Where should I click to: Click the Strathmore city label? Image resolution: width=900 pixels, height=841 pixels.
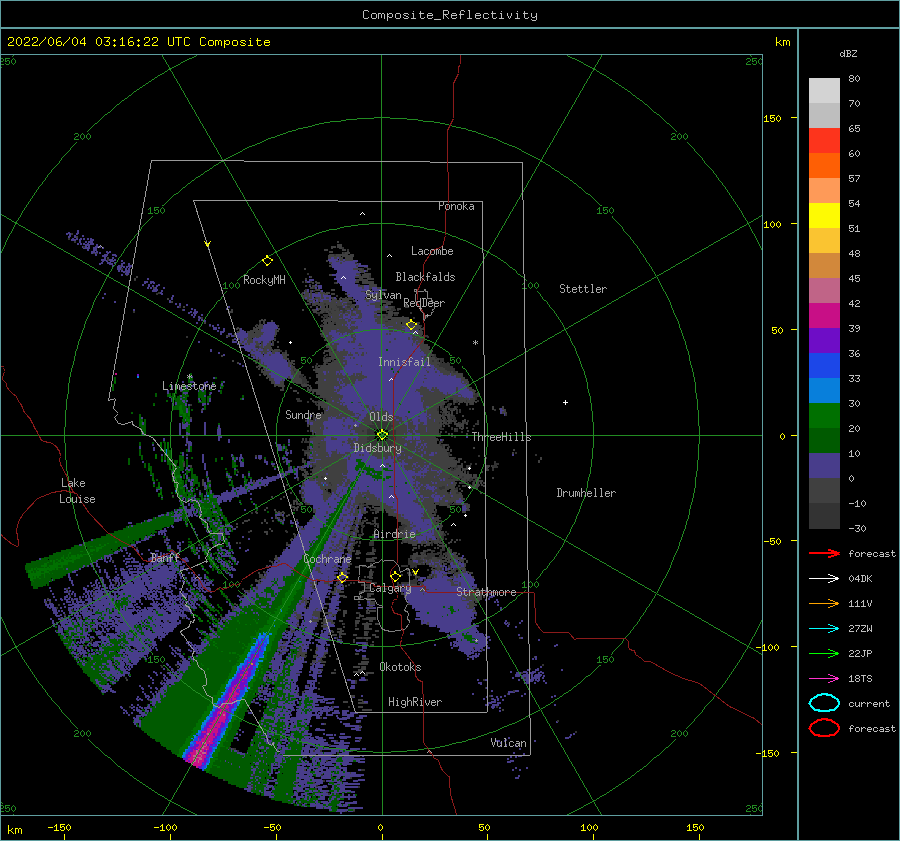click(x=486, y=592)
